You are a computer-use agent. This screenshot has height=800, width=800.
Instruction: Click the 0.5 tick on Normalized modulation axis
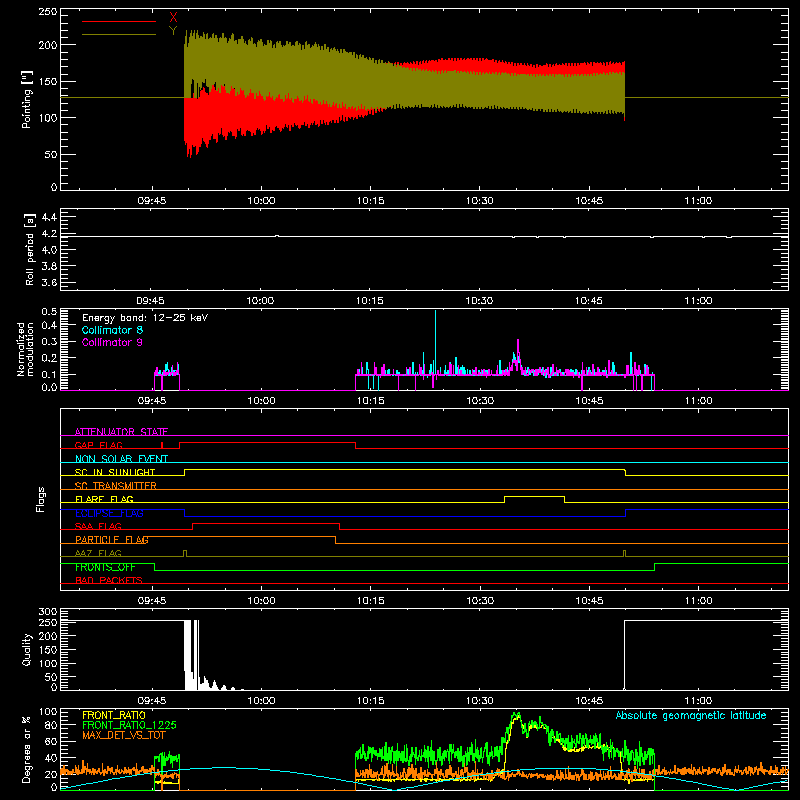(x=49, y=312)
